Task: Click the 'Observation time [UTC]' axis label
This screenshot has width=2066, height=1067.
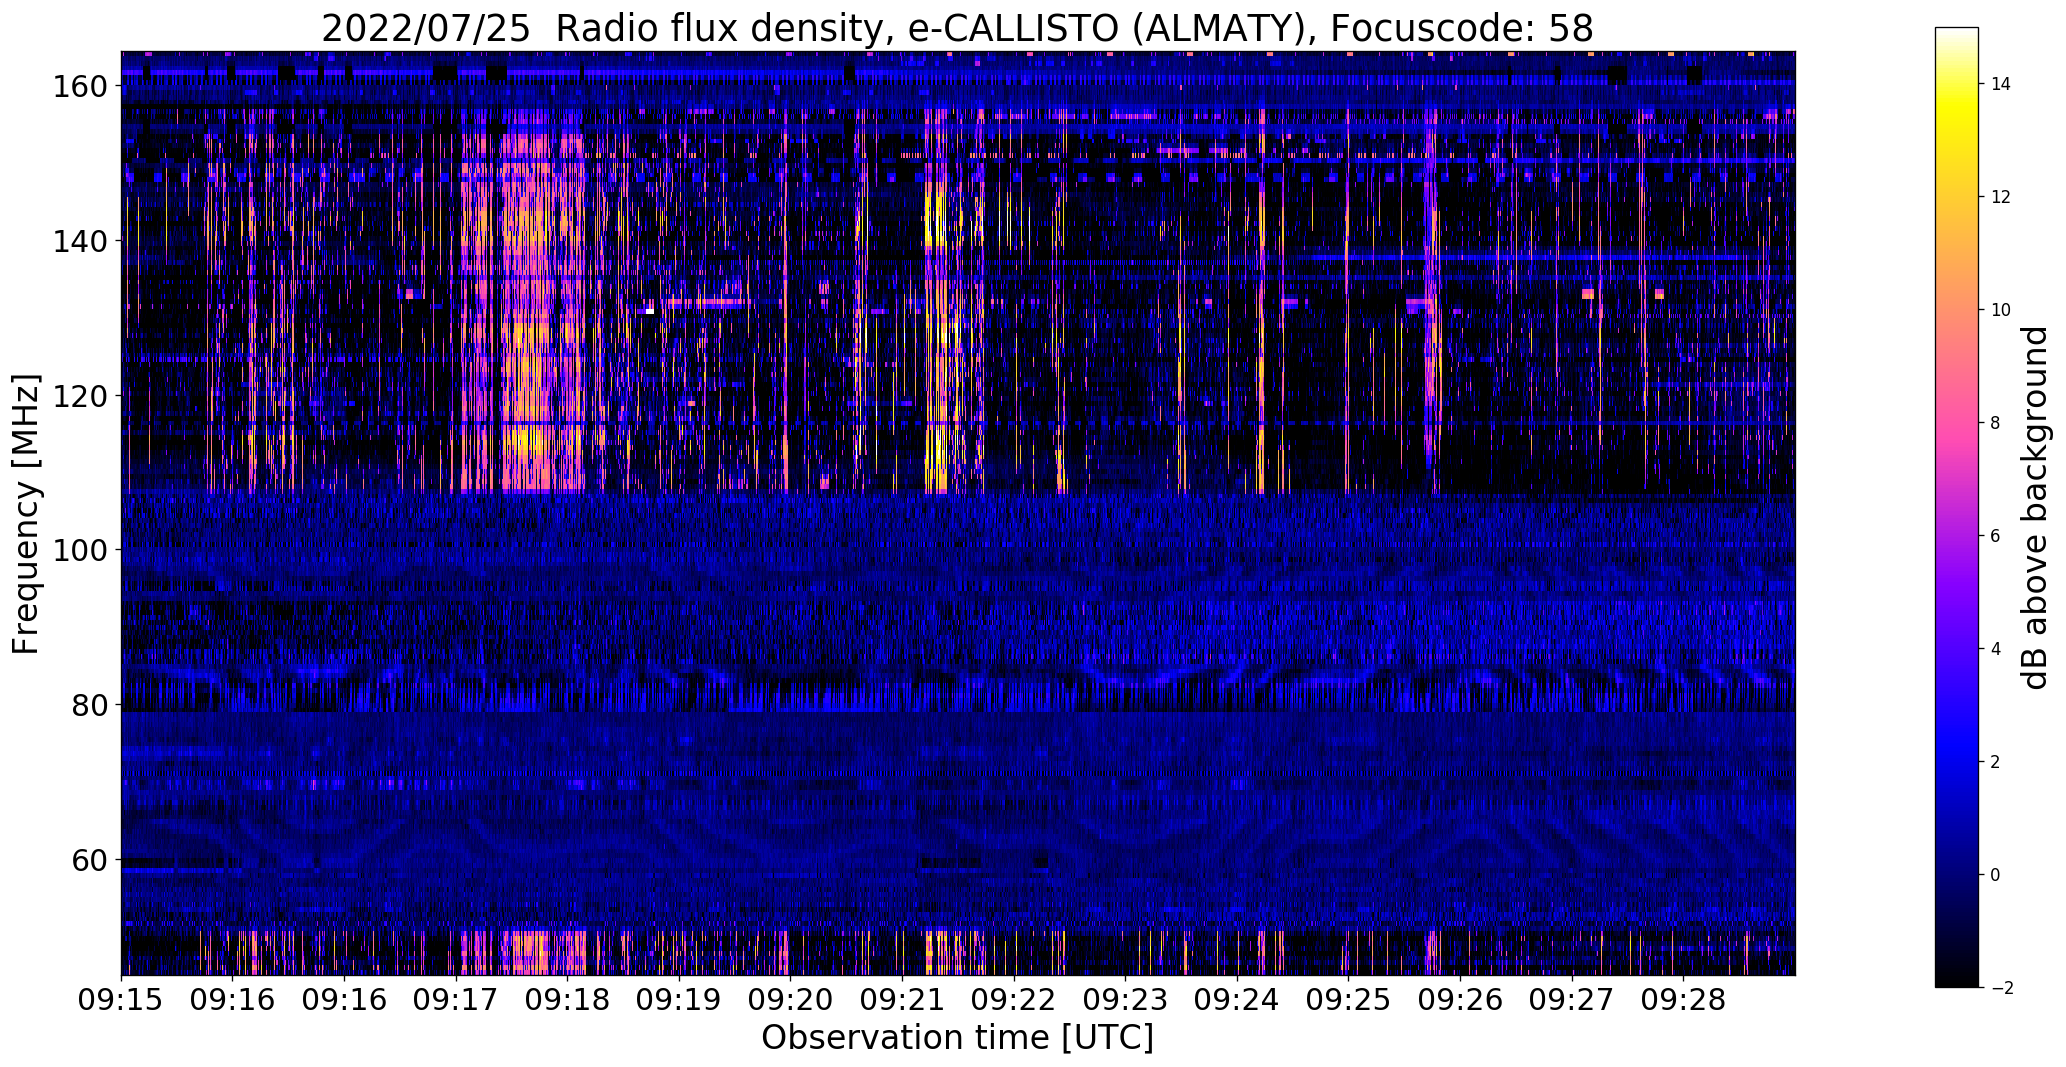Action: pyautogui.click(x=957, y=1038)
